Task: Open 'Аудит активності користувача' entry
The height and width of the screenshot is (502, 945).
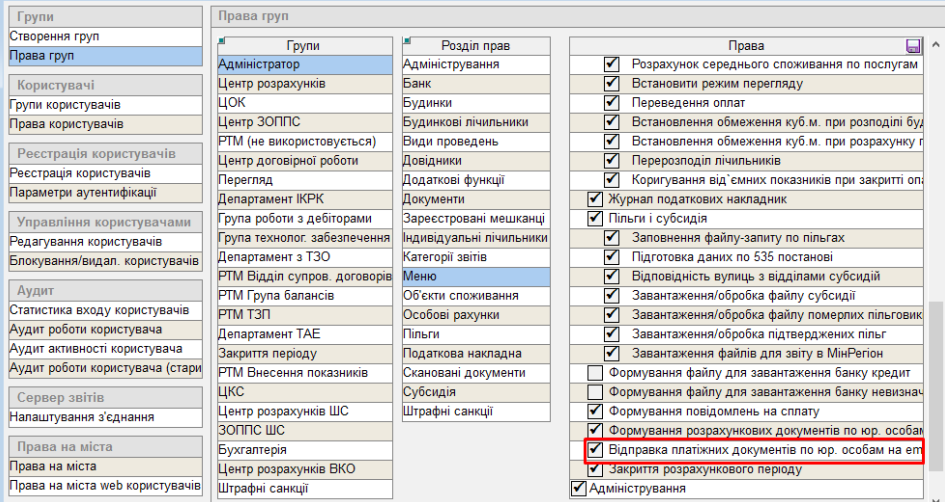Action: point(95,349)
